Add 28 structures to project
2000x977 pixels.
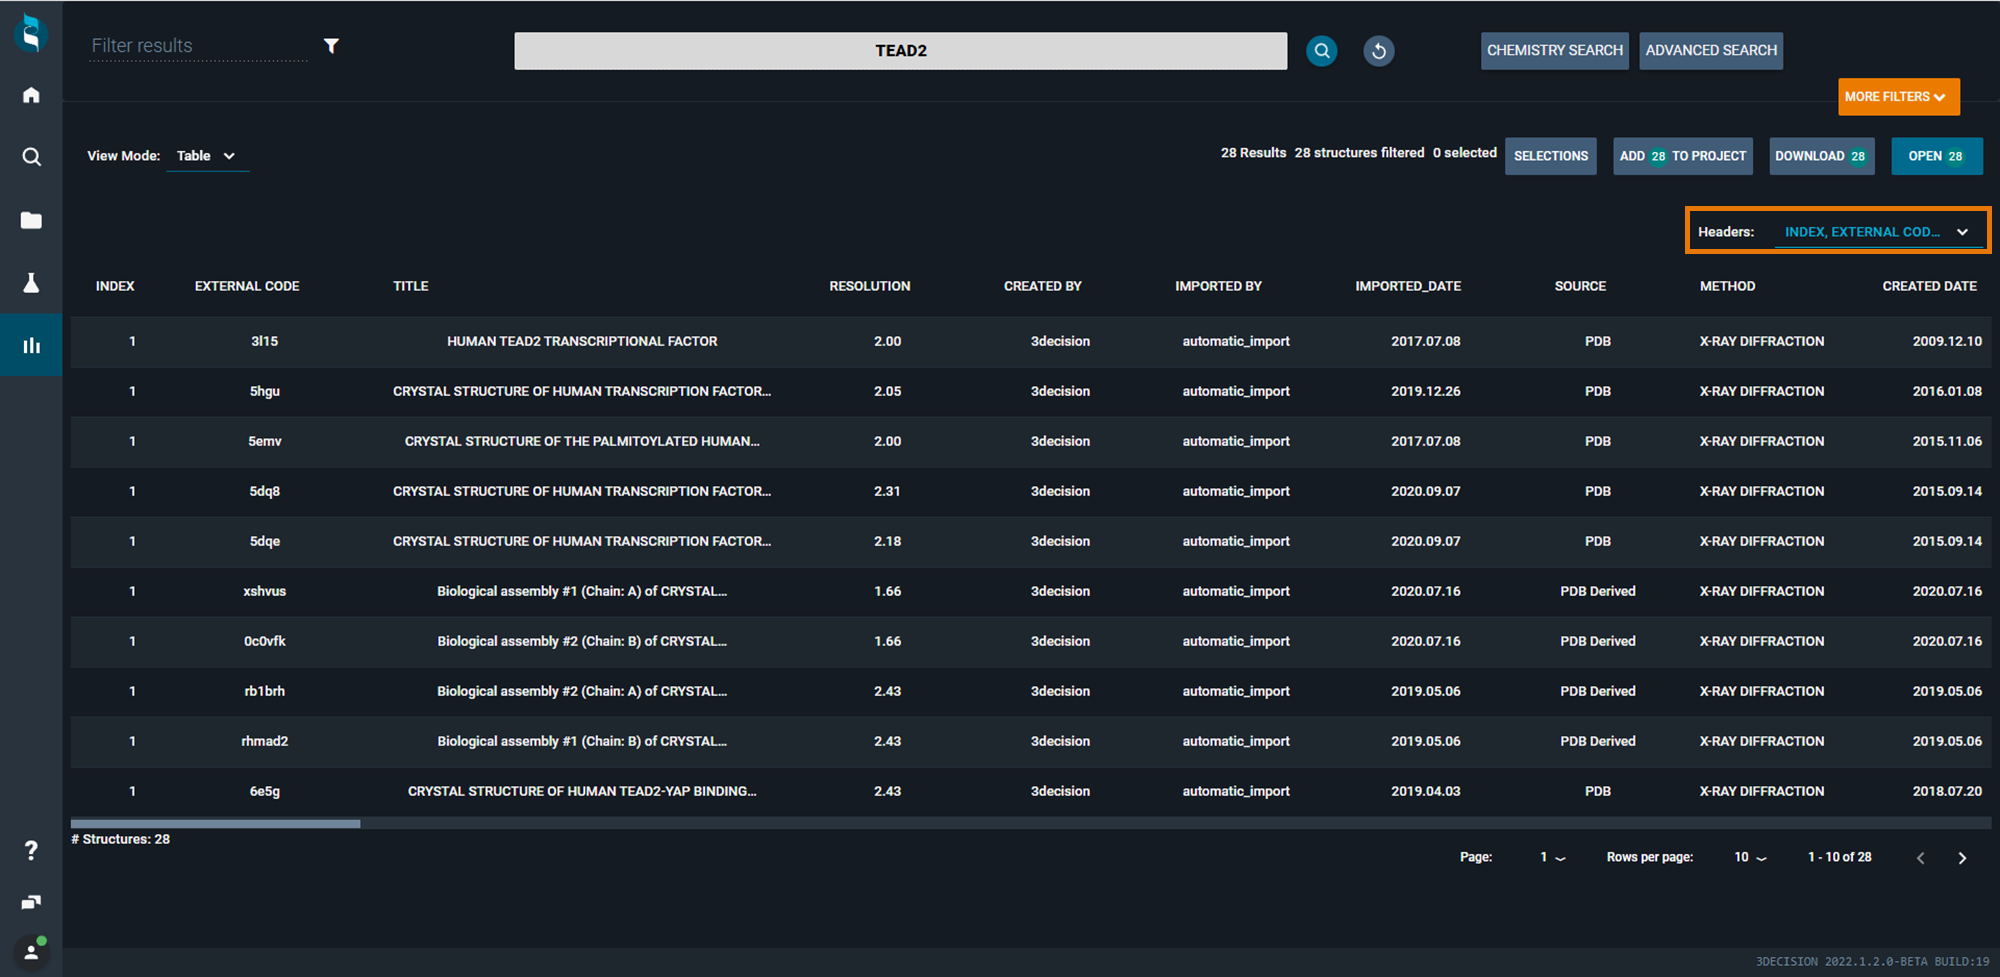pos(1682,156)
